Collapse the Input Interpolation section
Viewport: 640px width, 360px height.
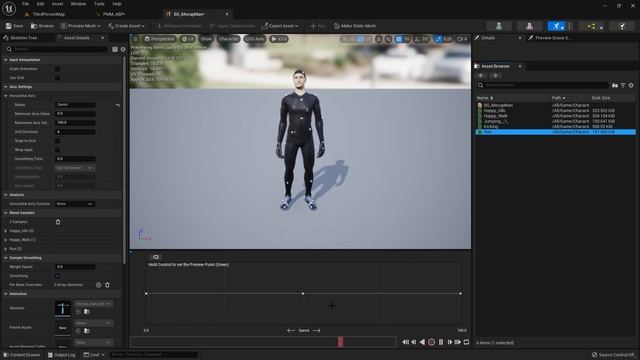pos(6,60)
